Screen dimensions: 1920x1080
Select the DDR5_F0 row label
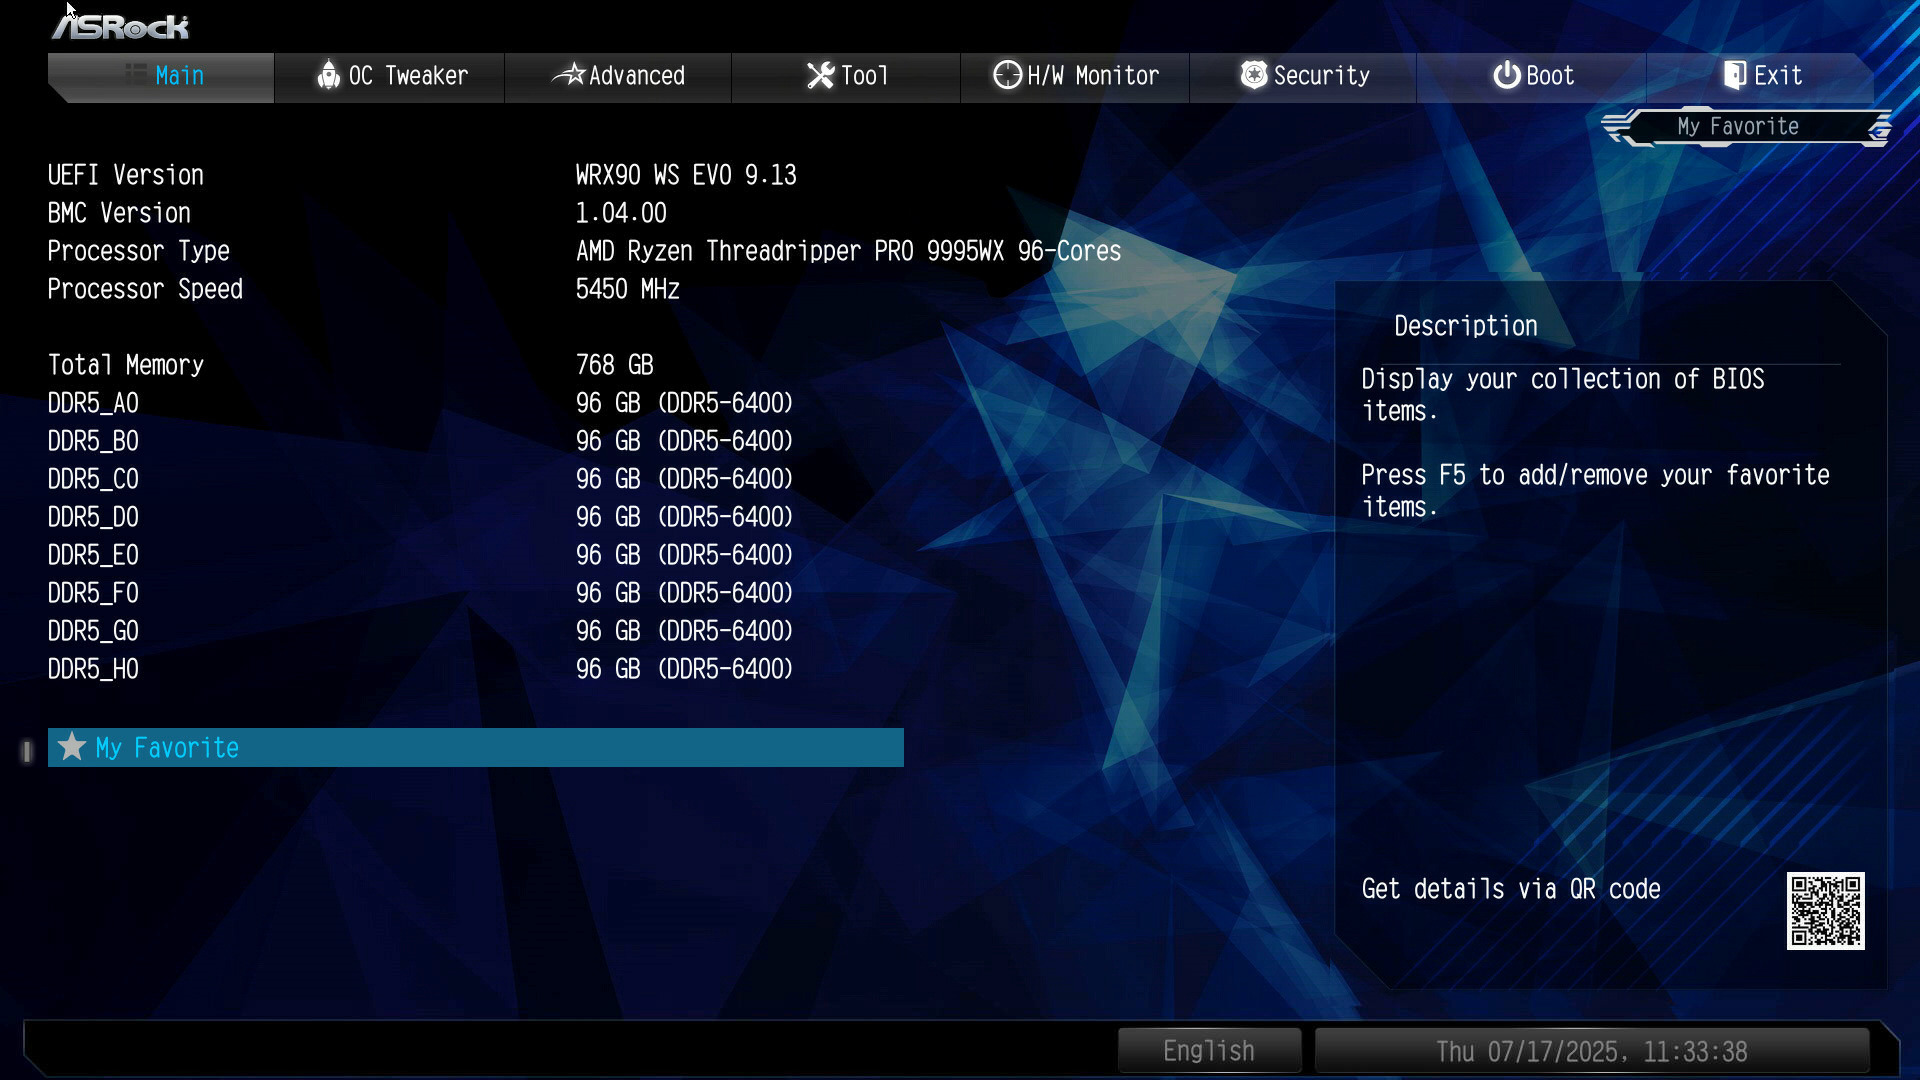coord(93,593)
